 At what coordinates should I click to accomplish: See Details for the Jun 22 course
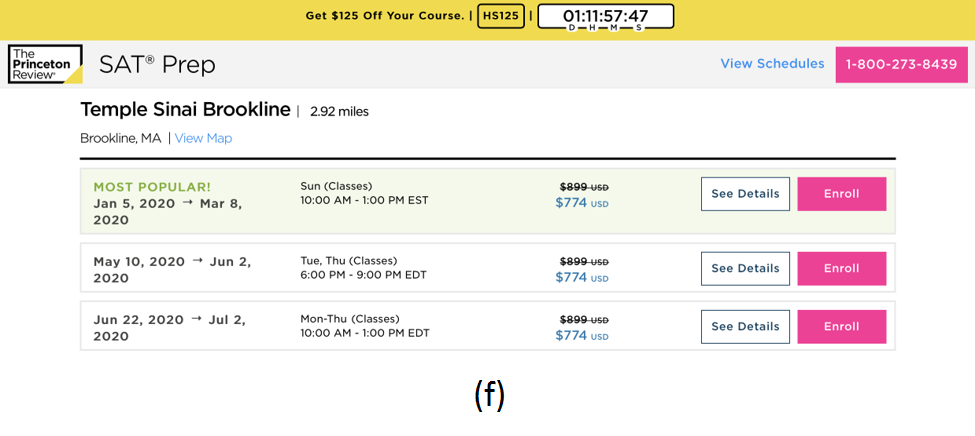pos(745,326)
